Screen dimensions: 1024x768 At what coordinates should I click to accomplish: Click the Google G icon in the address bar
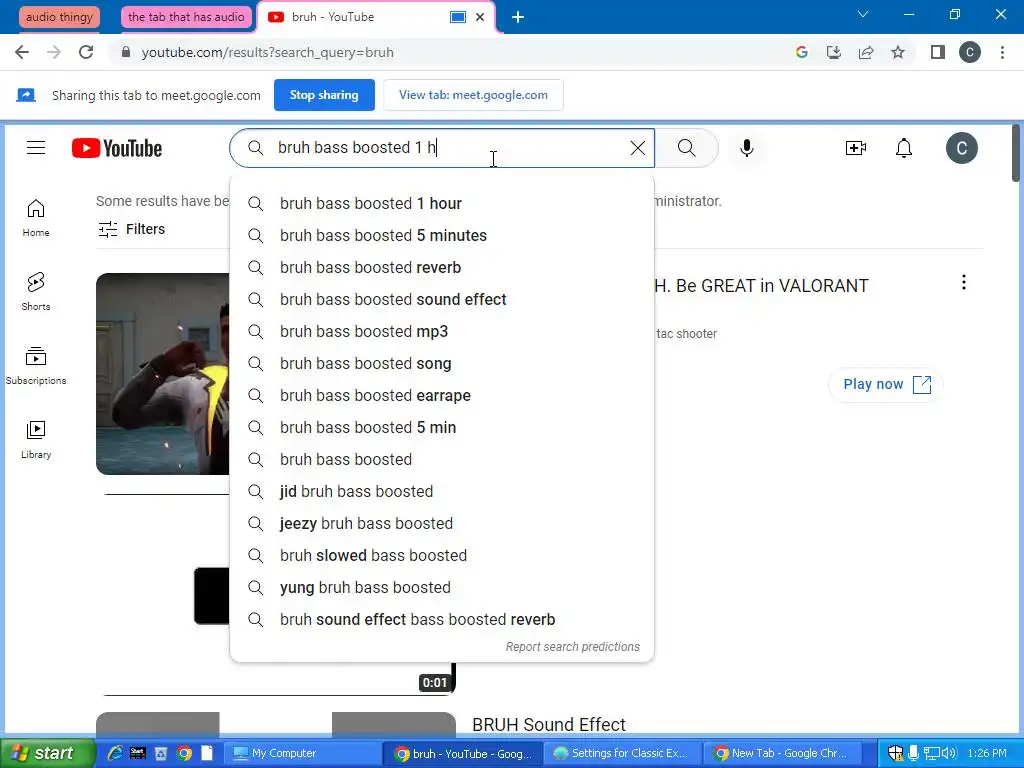coord(802,52)
